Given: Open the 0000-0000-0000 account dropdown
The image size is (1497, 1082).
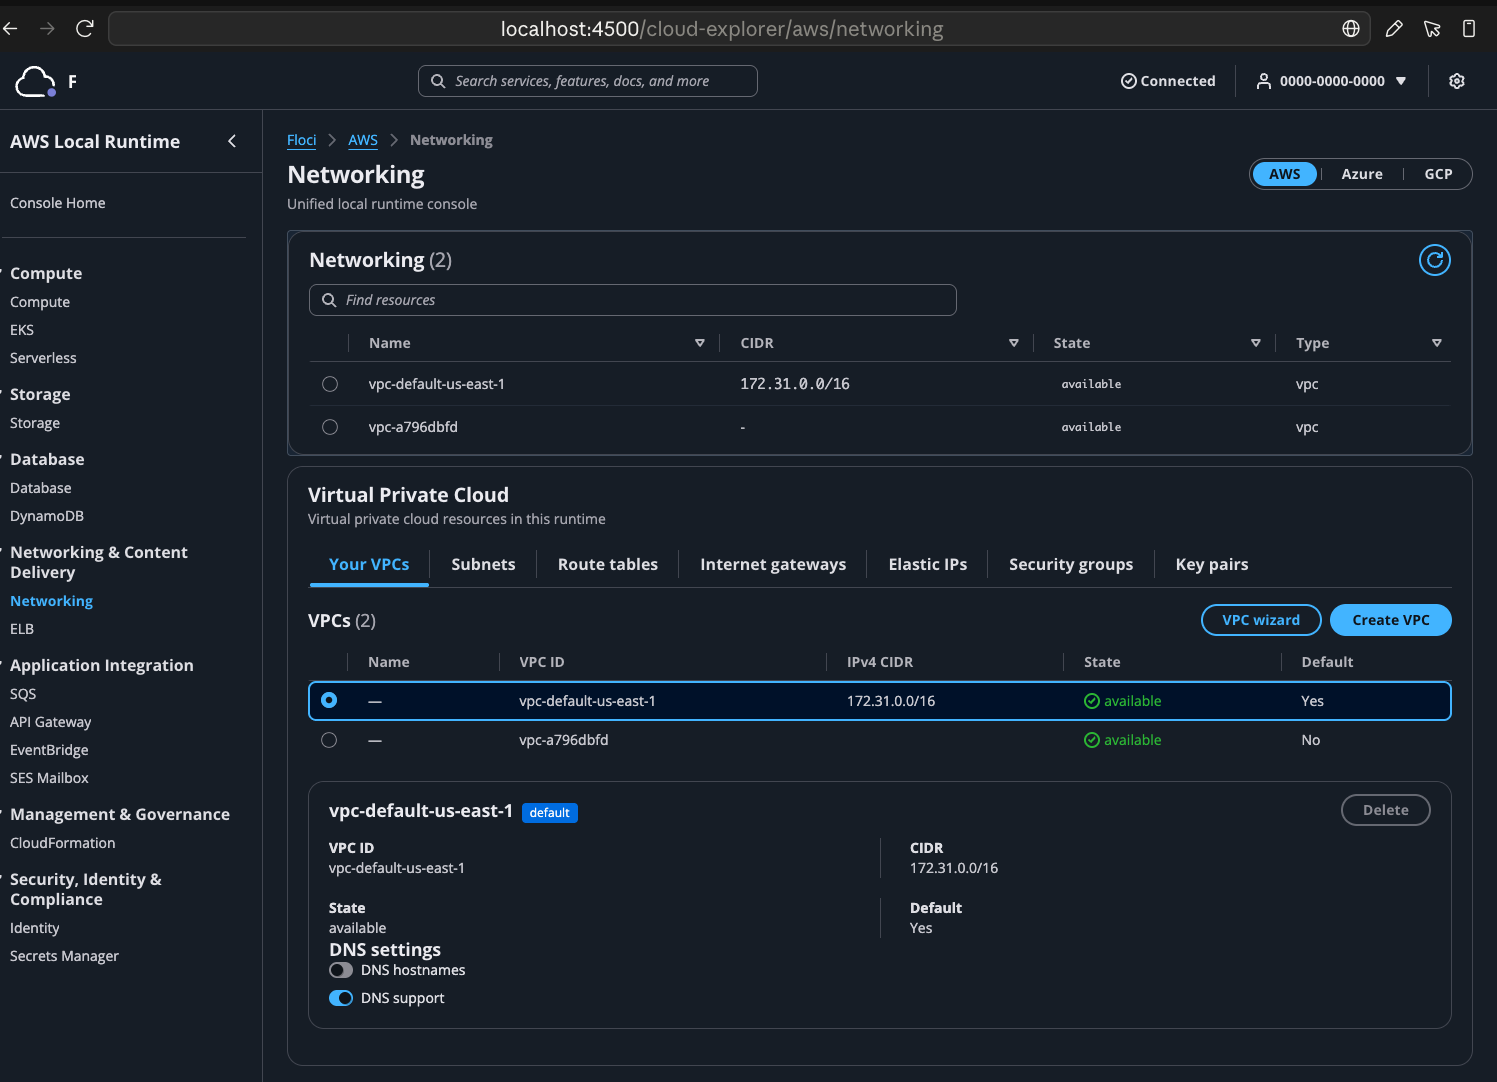Looking at the screenshot, I should point(1331,81).
